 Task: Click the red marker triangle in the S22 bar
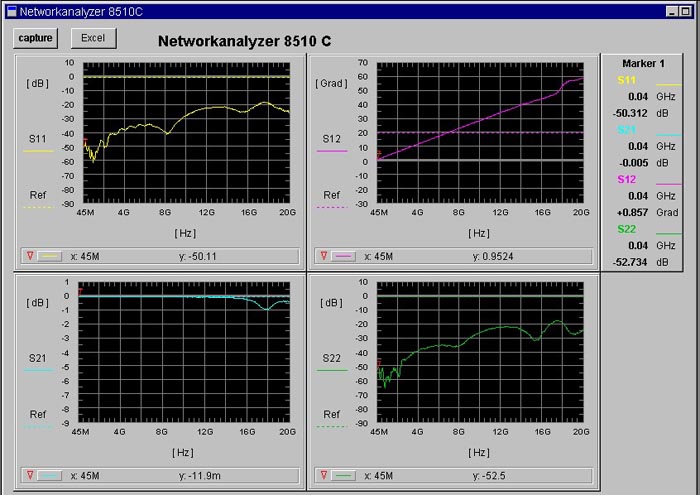click(324, 475)
